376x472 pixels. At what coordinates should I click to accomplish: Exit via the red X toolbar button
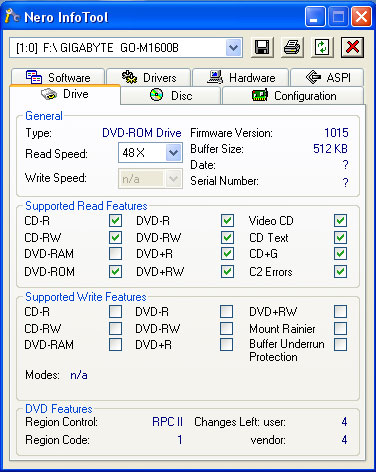tap(352, 47)
